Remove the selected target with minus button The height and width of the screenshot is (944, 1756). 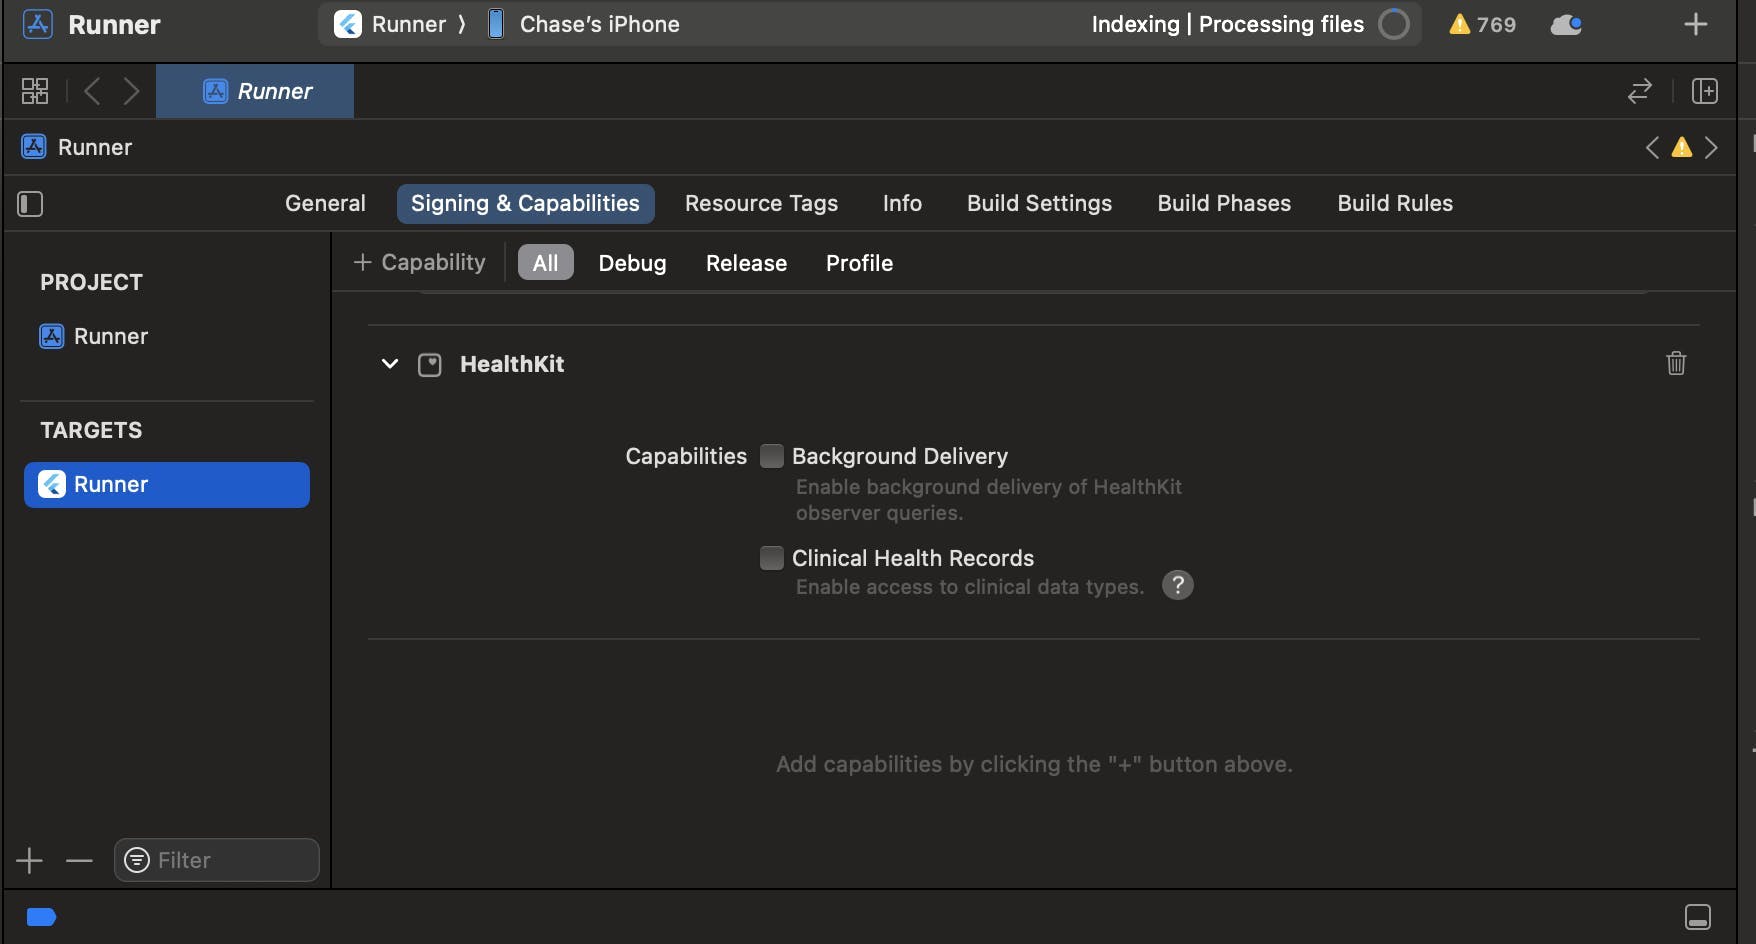tap(79, 860)
